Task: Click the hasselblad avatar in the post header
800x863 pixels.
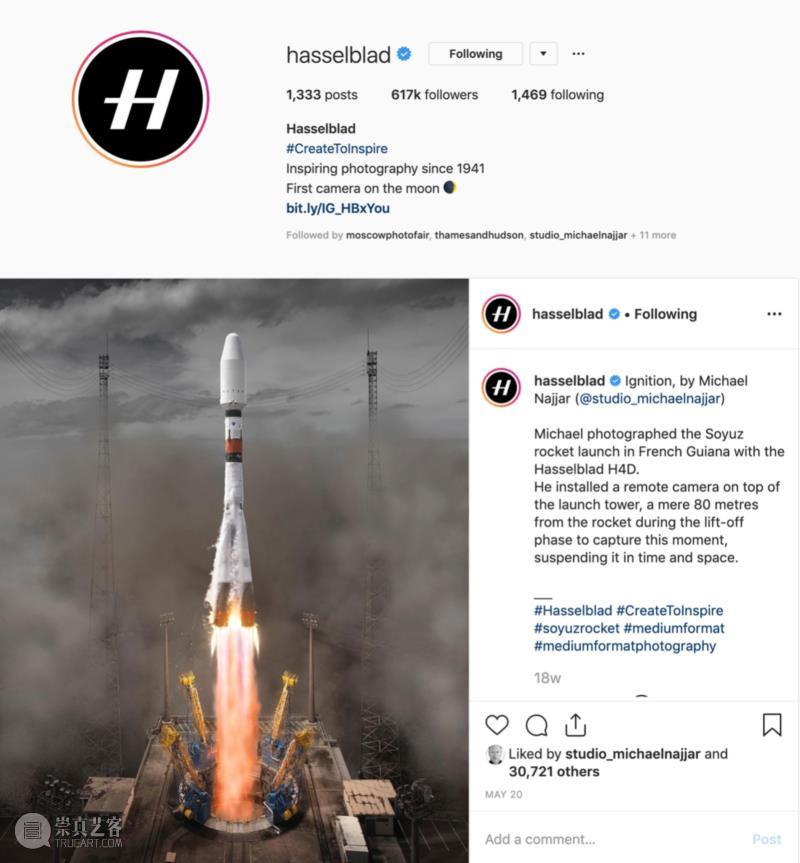Action: point(501,314)
